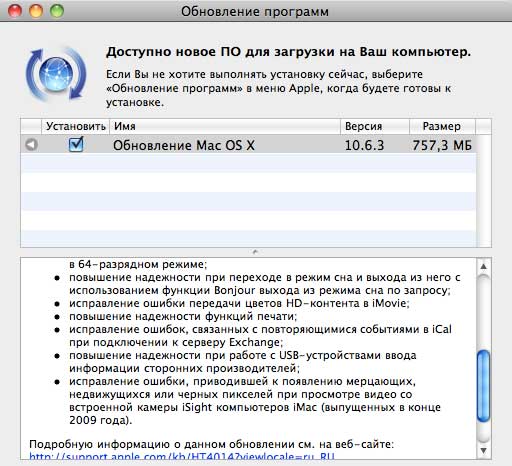Click the 10.6.3 version cell
The height and width of the screenshot is (466, 512).
pos(364,145)
